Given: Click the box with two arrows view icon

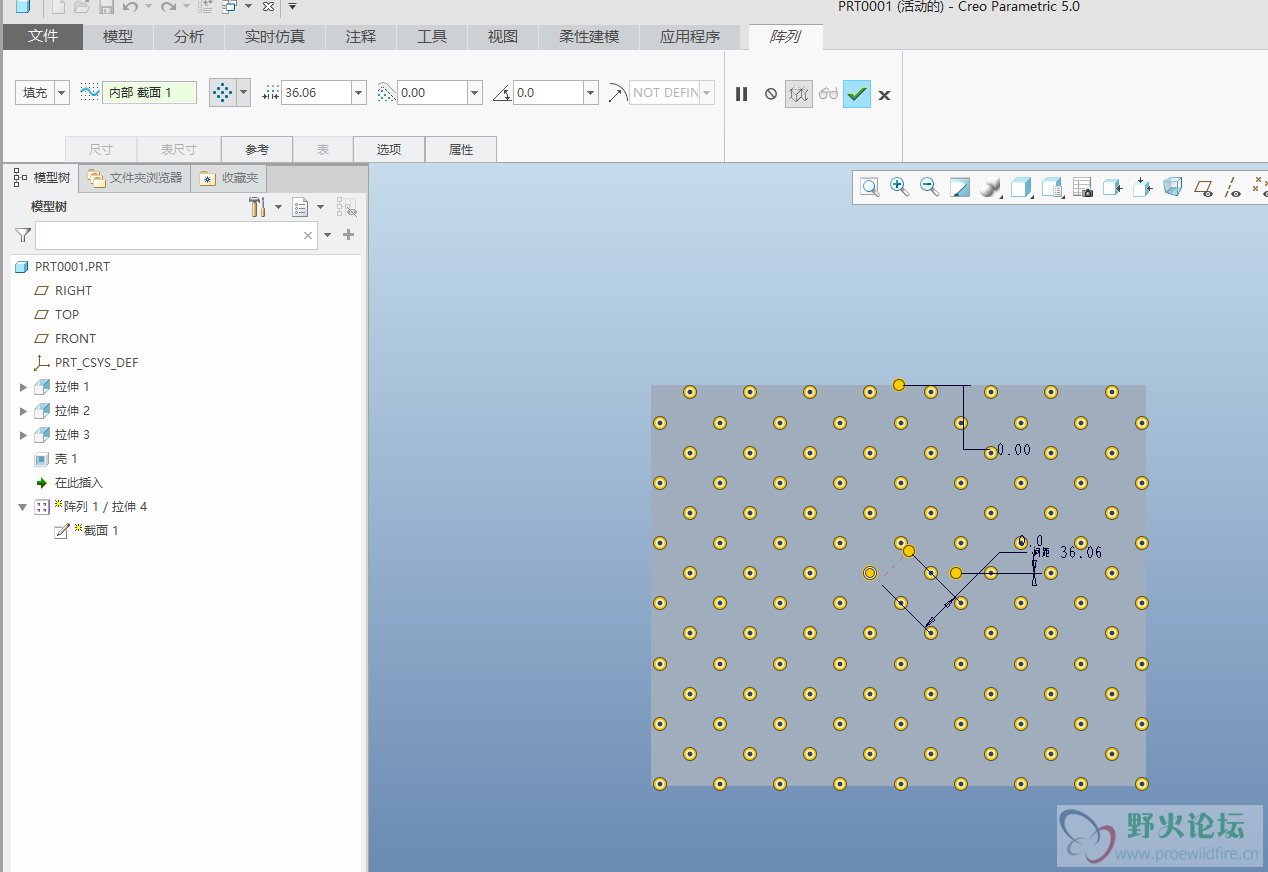Looking at the screenshot, I should 1143,187.
